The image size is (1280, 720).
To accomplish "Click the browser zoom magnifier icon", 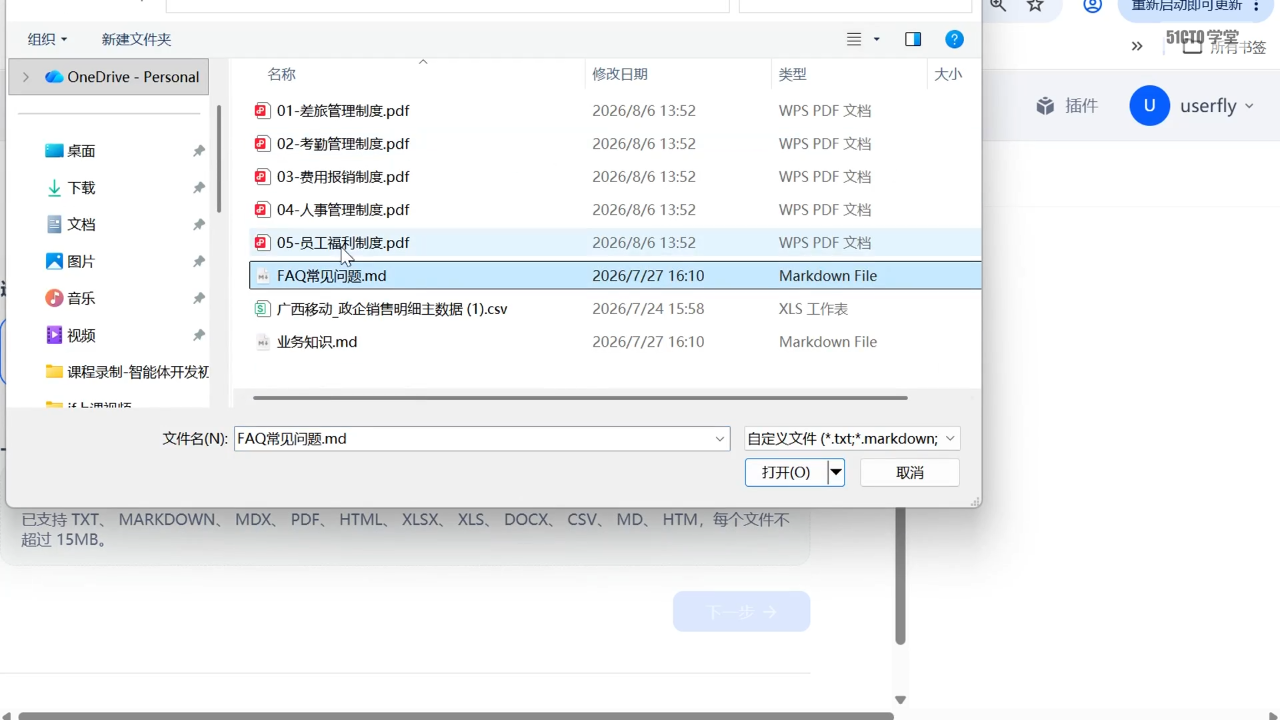I will click(x=997, y=5).
